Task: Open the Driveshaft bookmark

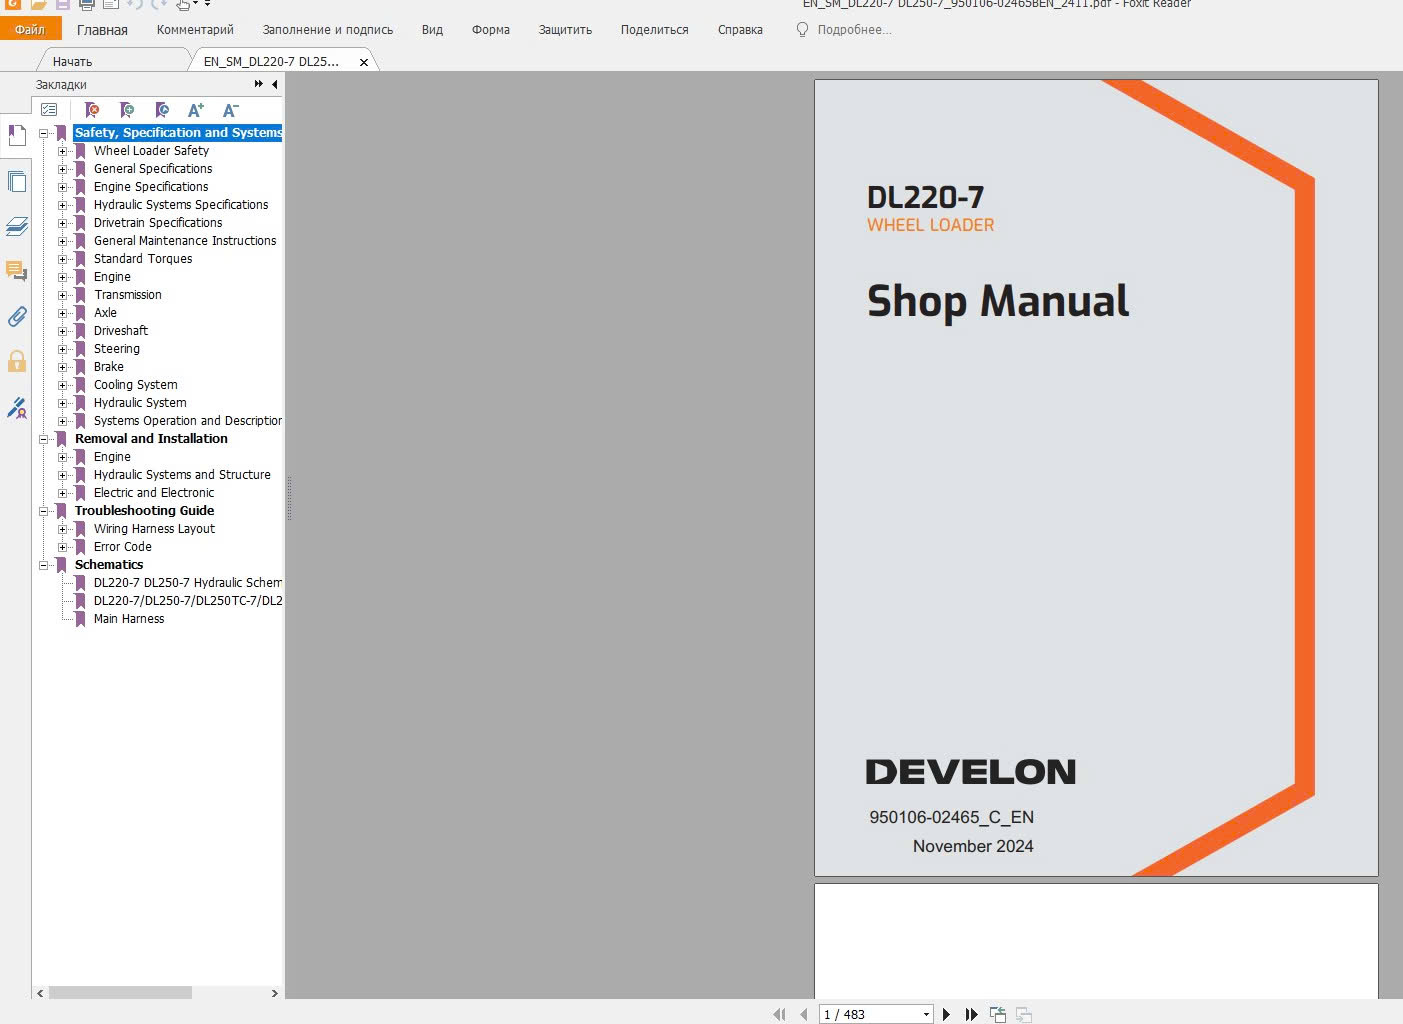Action: point(121,331)
